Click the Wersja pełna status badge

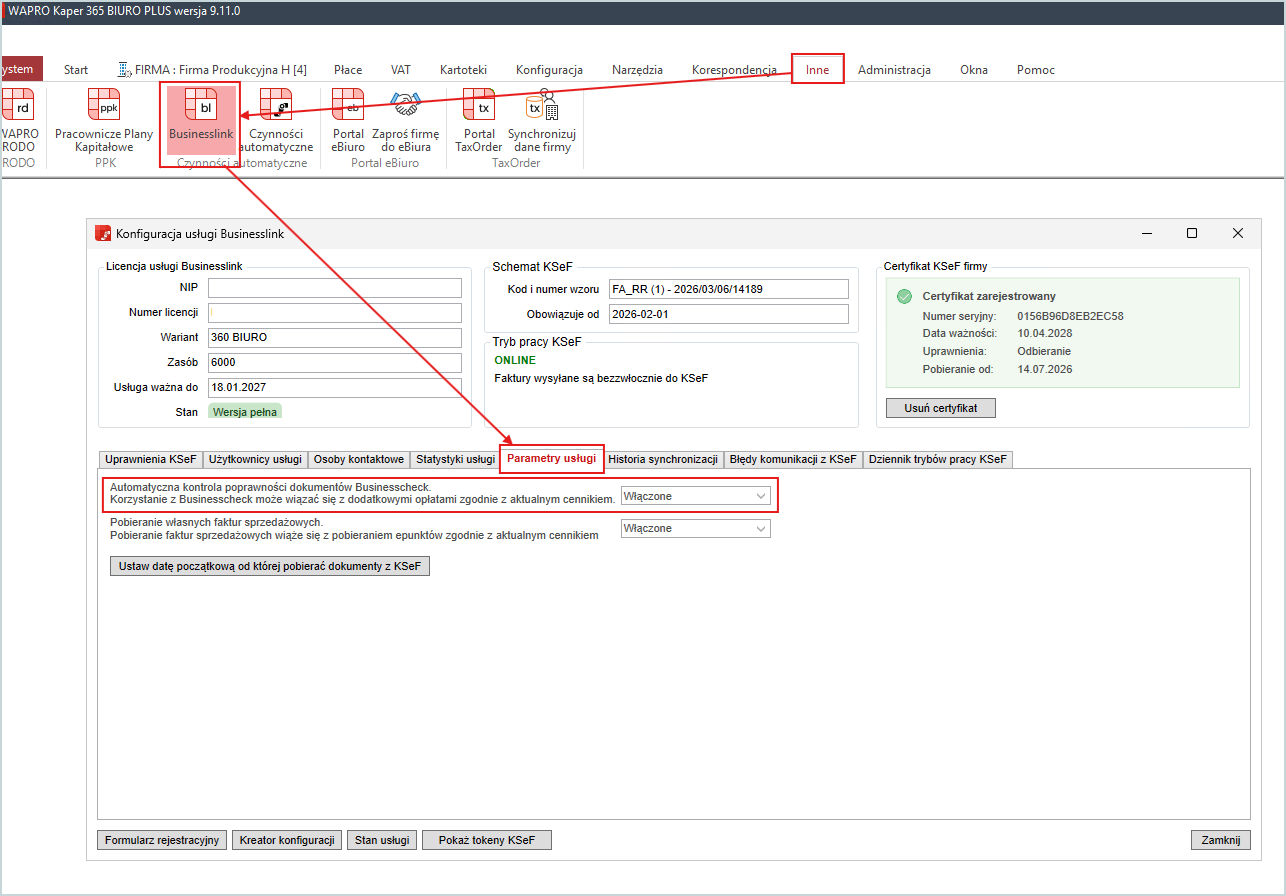(245, 411)
